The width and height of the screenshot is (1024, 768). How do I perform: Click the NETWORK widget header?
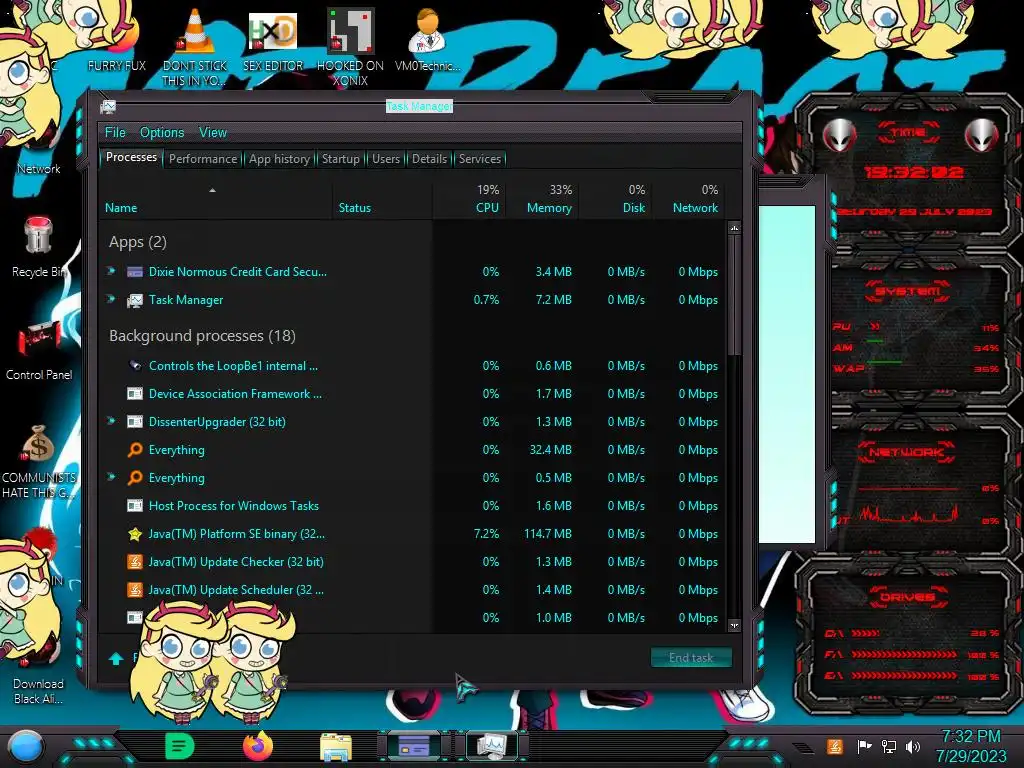click(906, 452)
